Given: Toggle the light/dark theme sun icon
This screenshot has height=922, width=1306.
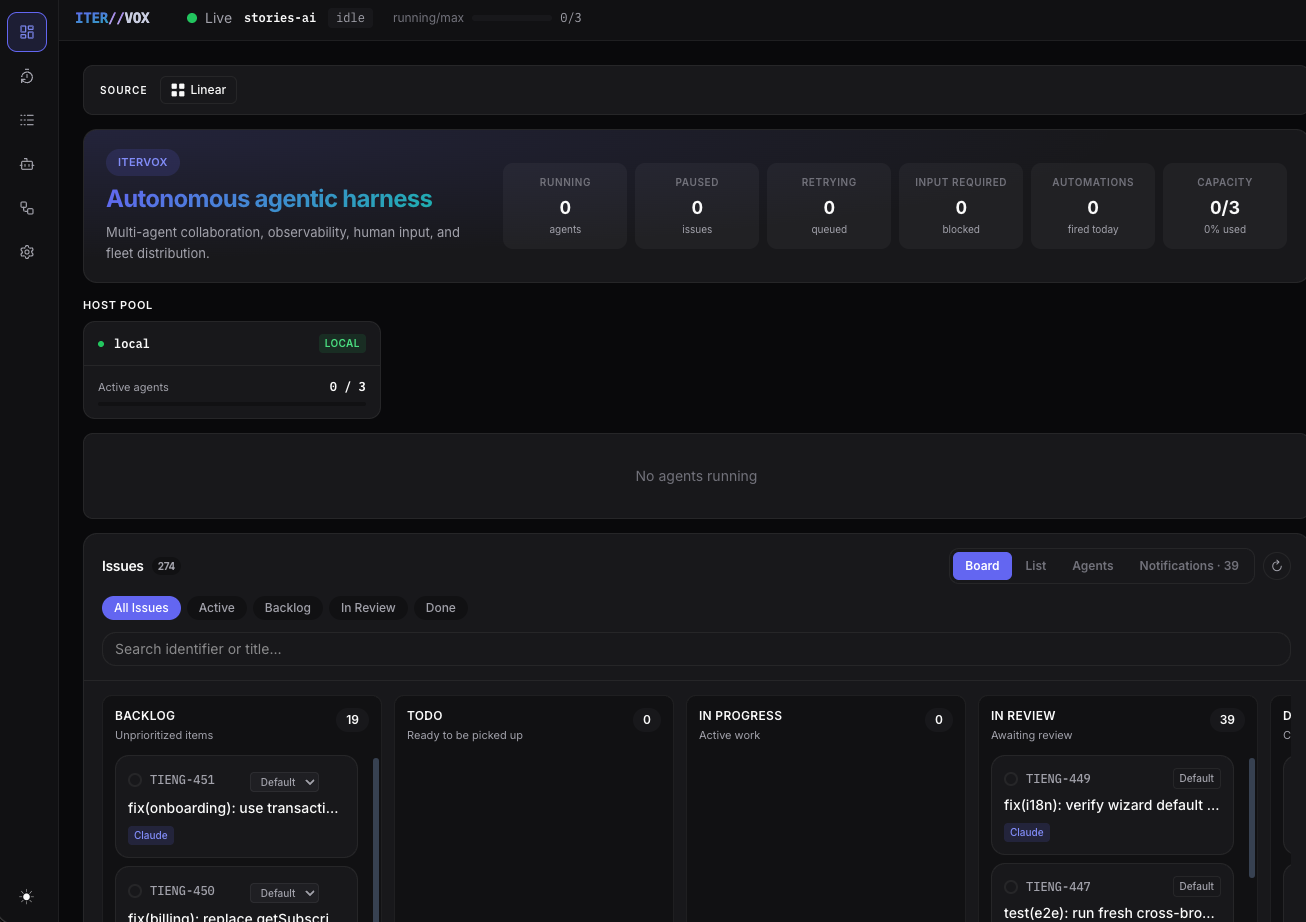Looking at the screenshot, I should coord(27,897).
